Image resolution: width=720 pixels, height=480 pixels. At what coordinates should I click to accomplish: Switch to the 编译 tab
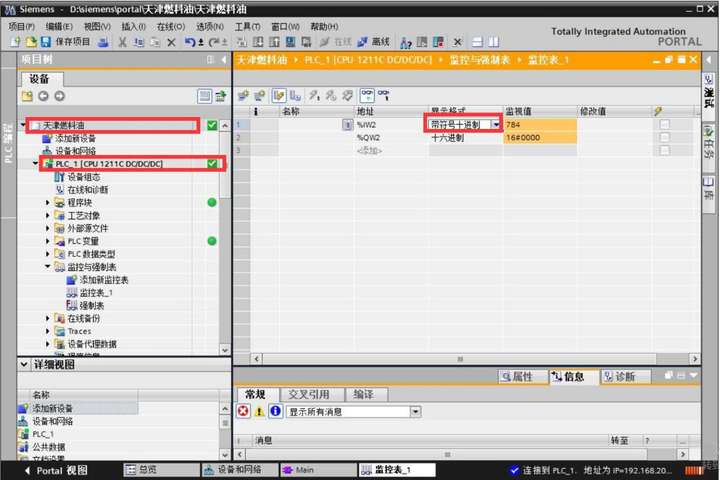(364, 395)
